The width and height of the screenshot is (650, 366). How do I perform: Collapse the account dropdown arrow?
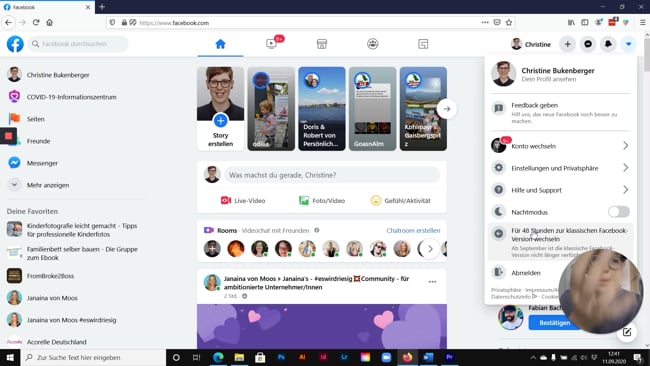click(x=628, y=44)
